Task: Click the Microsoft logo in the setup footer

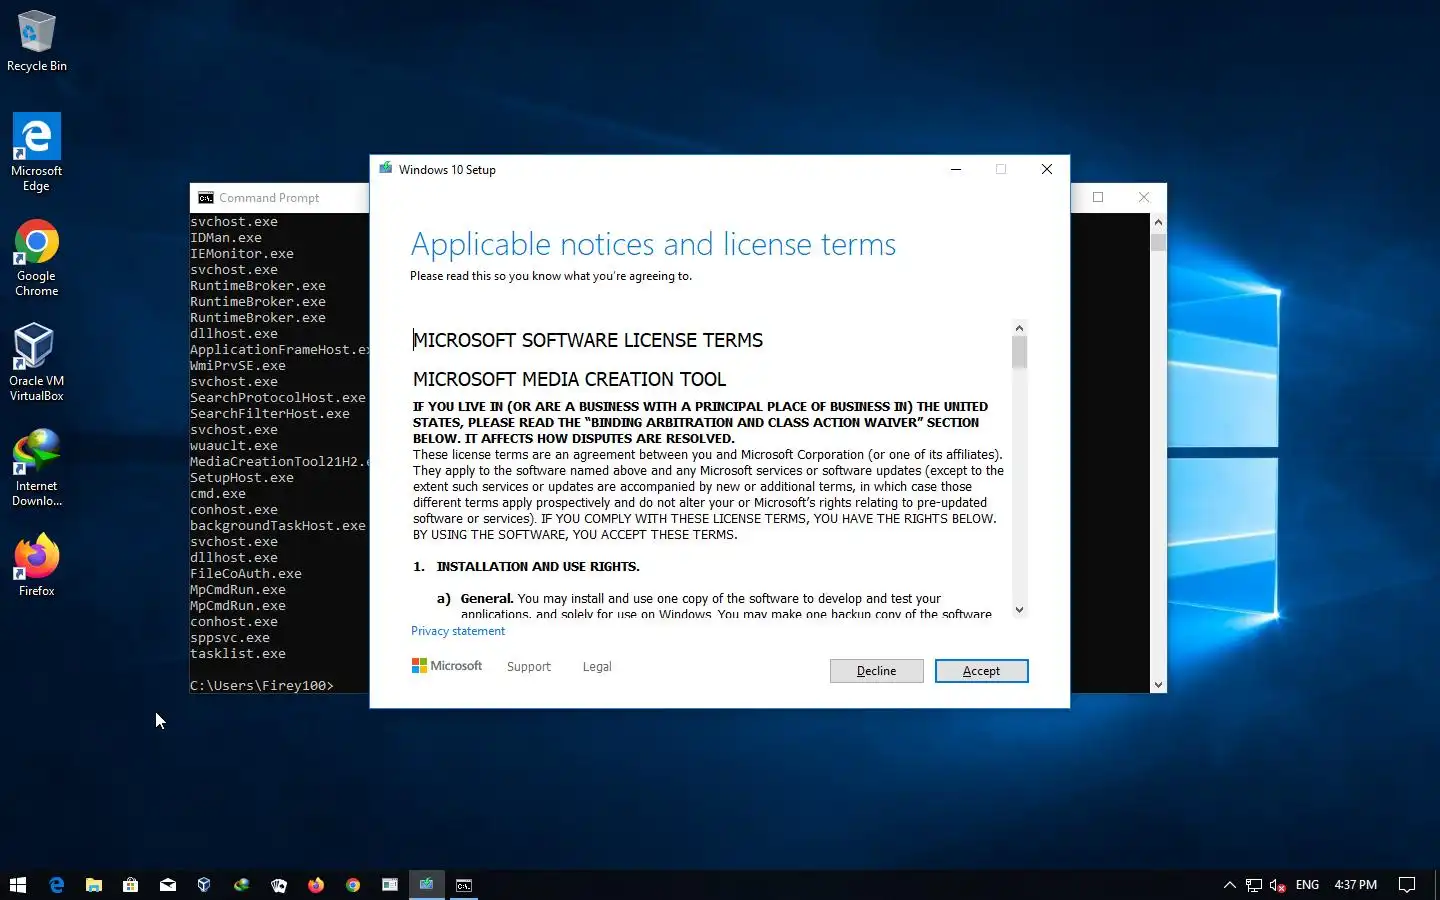Action: (447, 666)
